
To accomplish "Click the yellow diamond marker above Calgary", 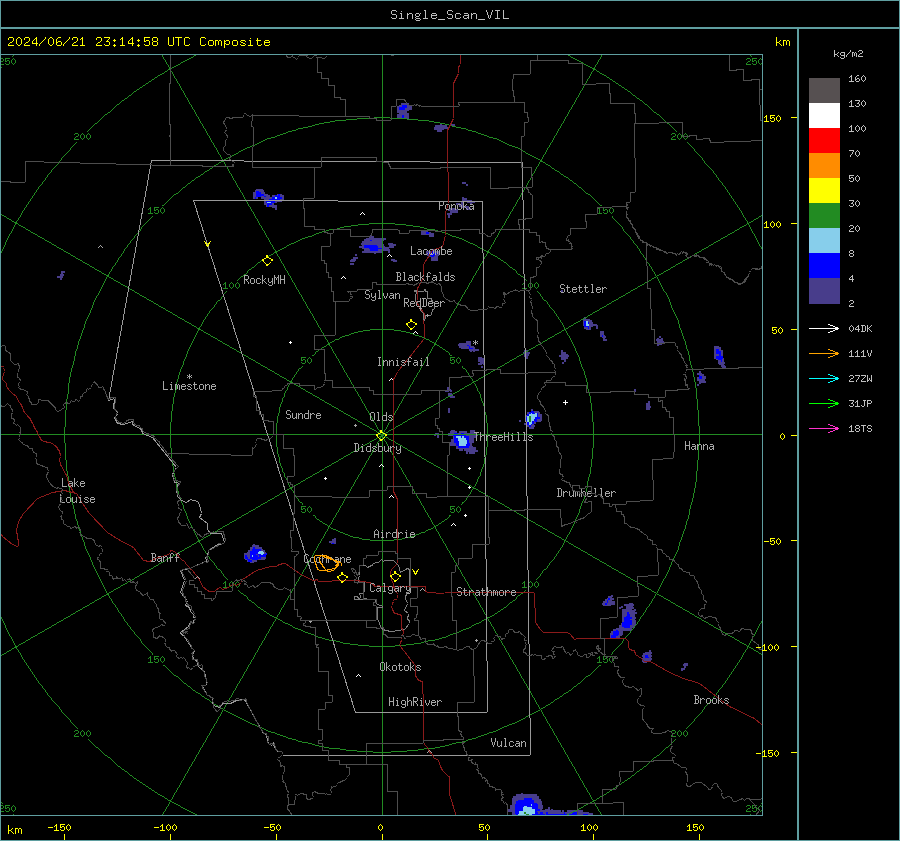I will (x=395, y=576).
